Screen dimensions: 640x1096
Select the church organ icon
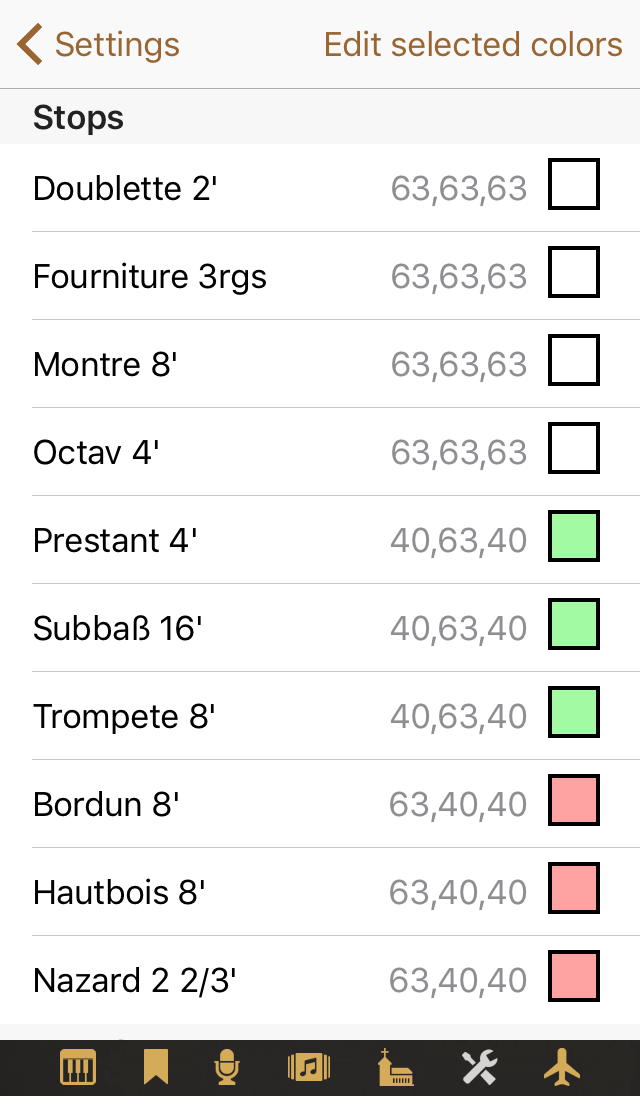click(395, 1068)
